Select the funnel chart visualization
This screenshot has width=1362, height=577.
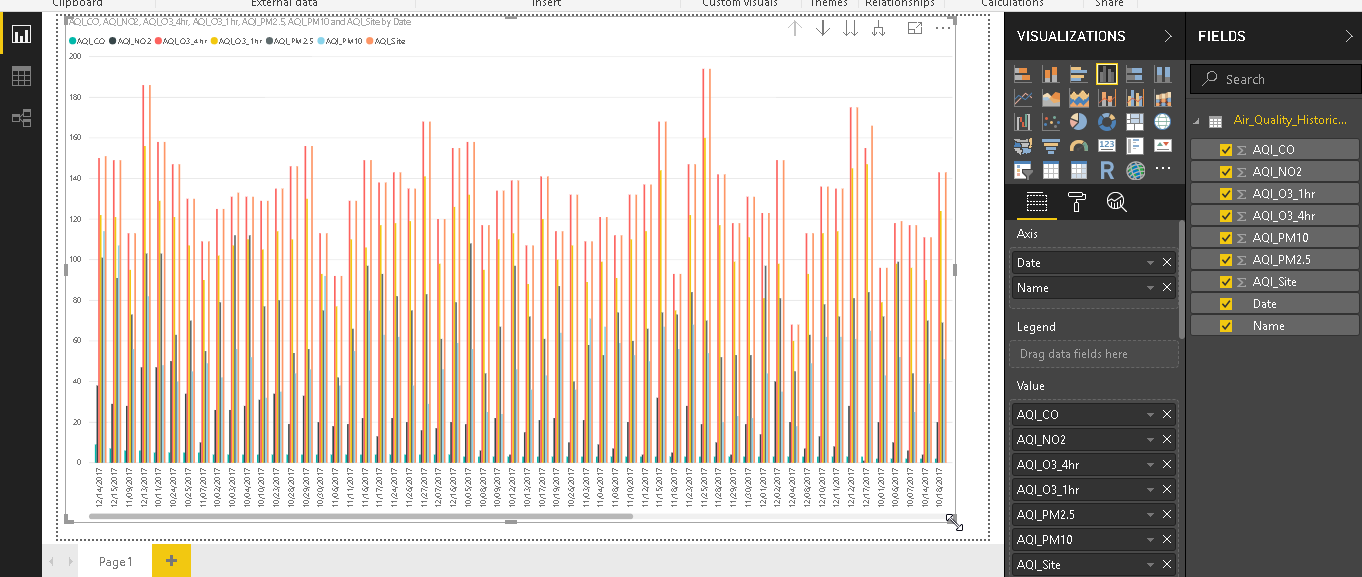pos(1050,146)
